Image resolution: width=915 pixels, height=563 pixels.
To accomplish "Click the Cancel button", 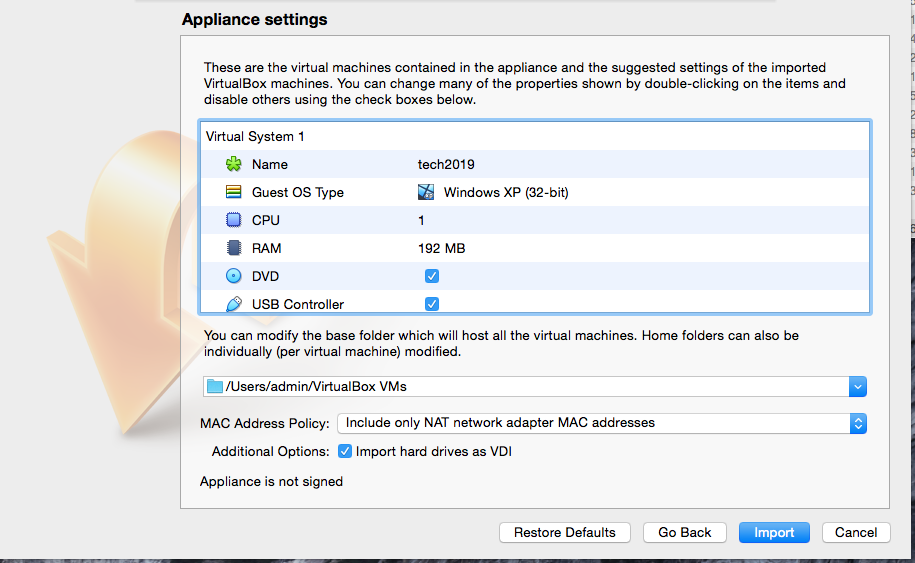I will 855,532.
